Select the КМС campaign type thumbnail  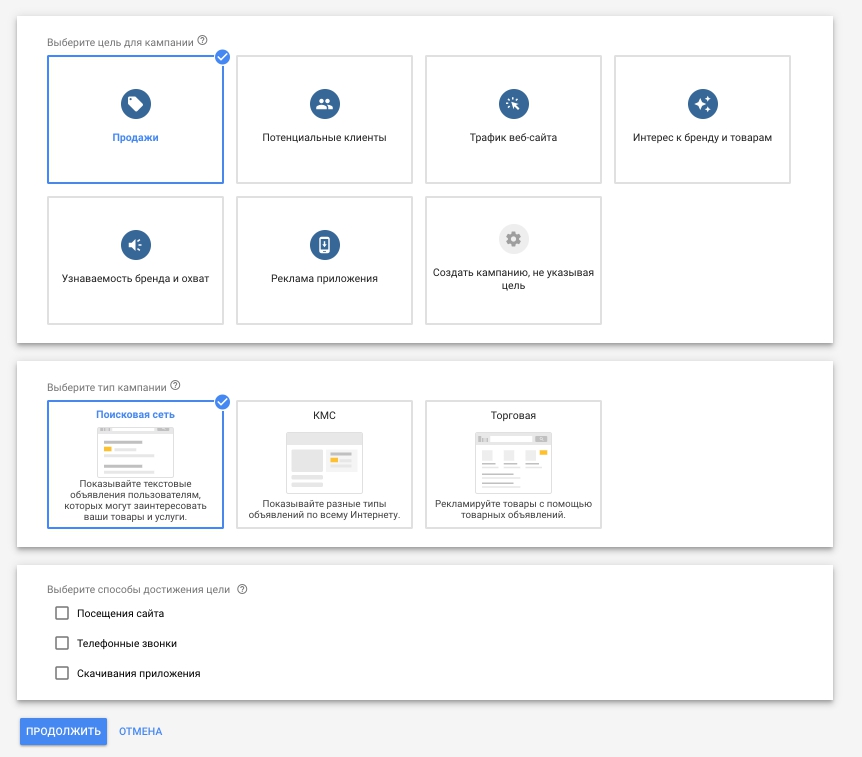coord(324,462)
